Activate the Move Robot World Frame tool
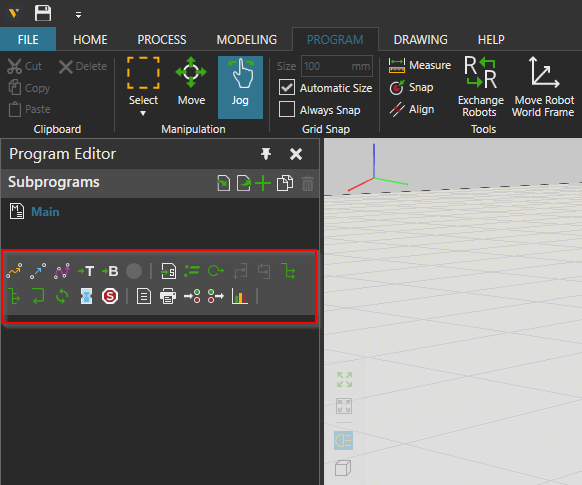Screen dimensions: 582x485 pos(543,87)
